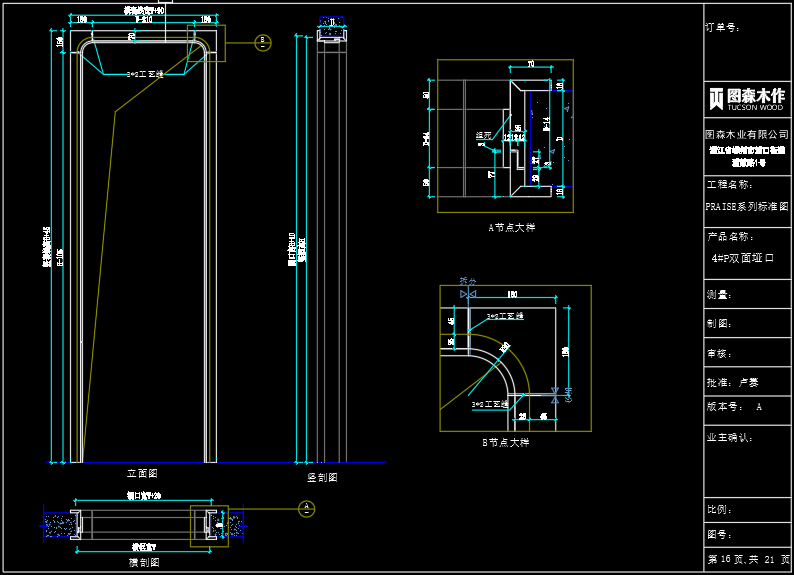The height and width of the screenshot is (575, 794).
Task: Select the 横剖图 cross-section label
Action: [x=144, y=563]
